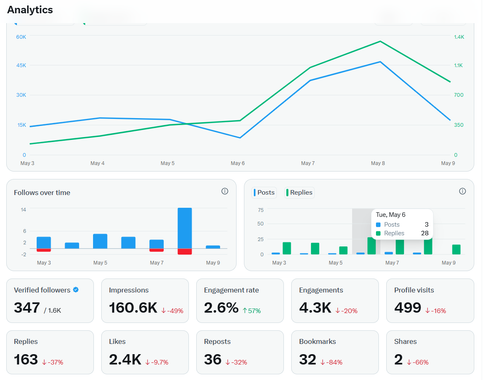Click the -16% profile visits change indicator
The height and width of the screenshot is (380, 489).
tap(435, 311)
